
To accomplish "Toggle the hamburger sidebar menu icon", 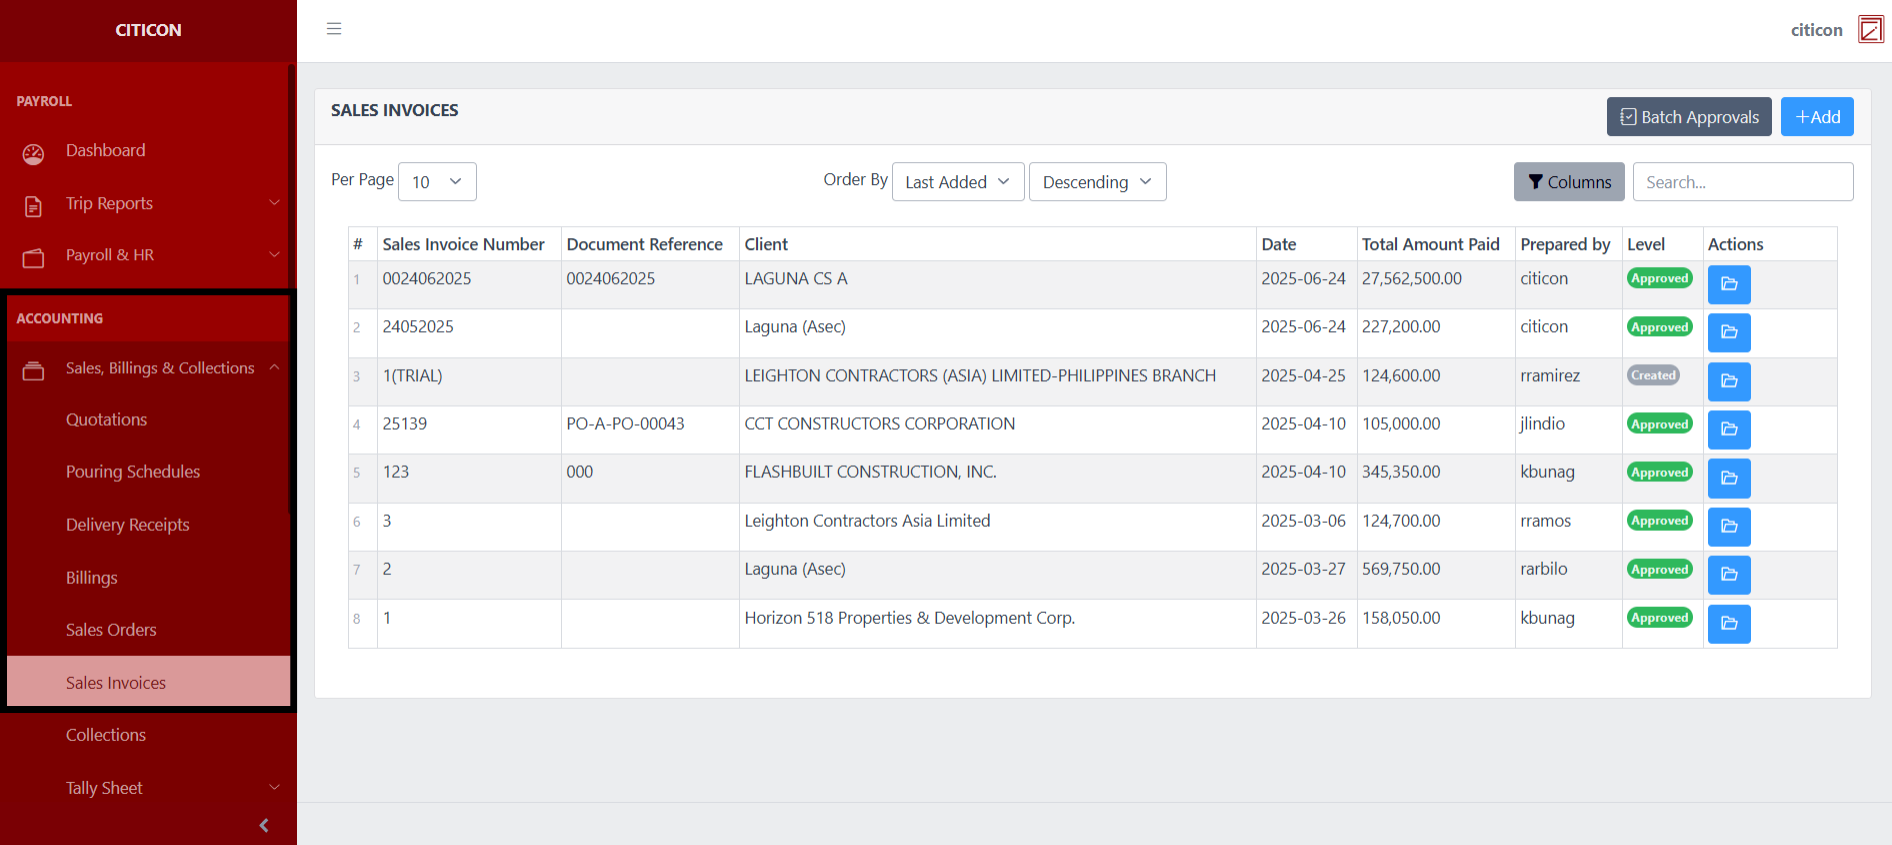I will 334,29.
